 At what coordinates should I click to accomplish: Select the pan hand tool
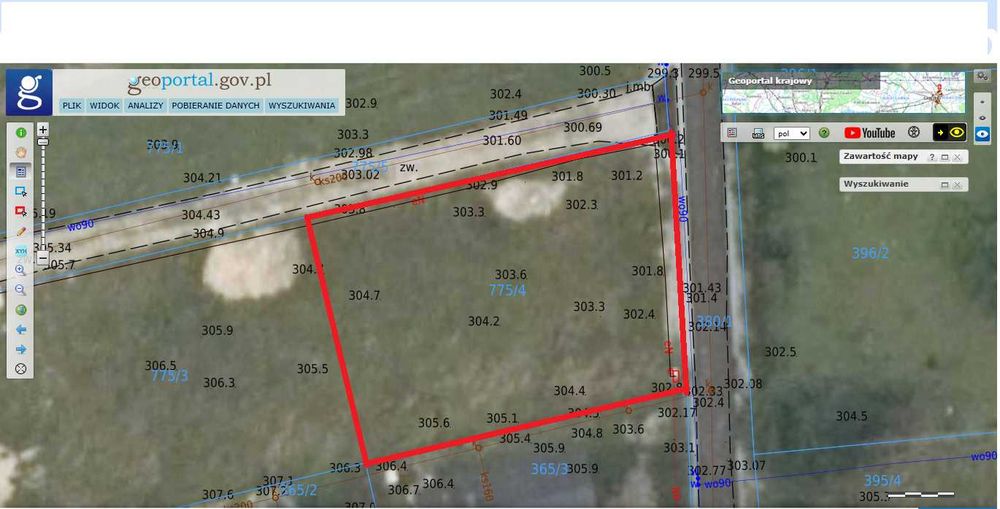pos(21,152)
